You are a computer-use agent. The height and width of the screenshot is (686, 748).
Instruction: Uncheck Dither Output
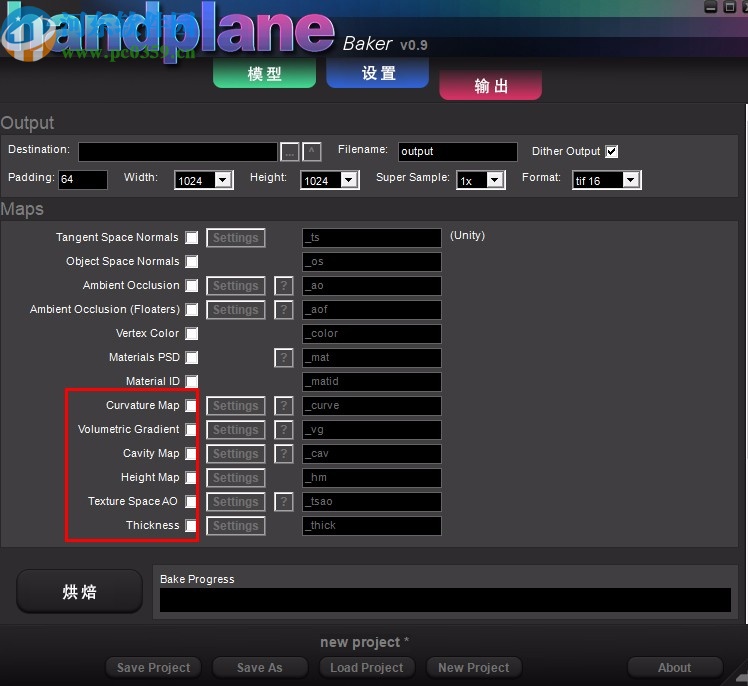pos(612,152)
